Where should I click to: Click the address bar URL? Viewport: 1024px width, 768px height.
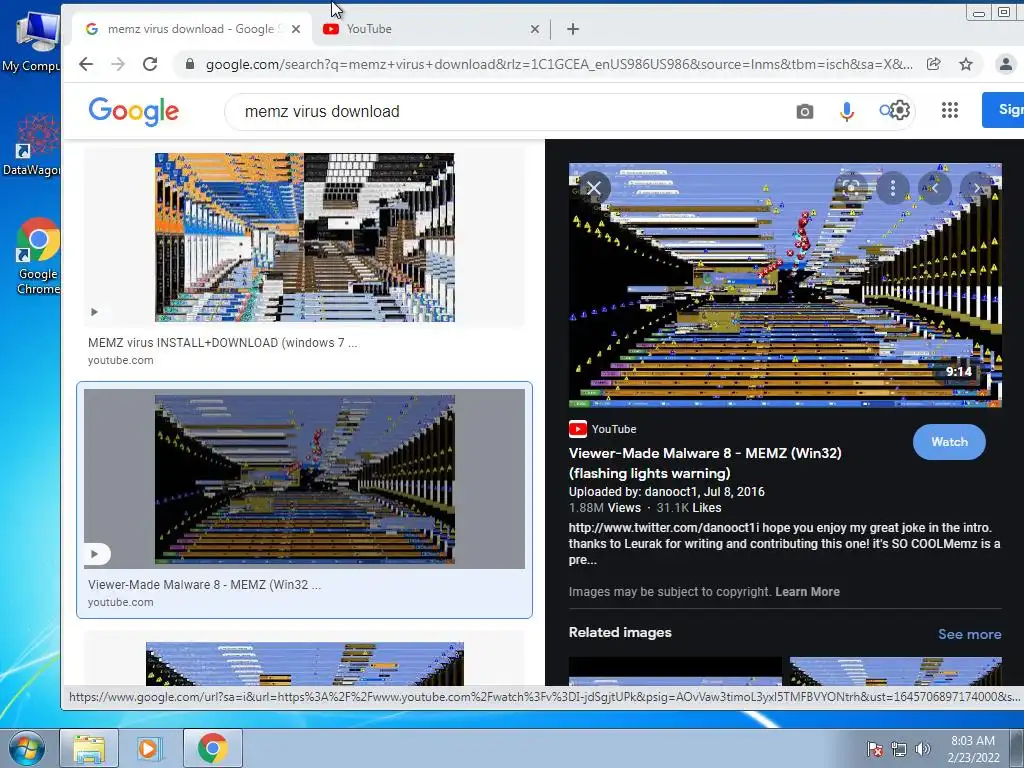tap(559, 64)
